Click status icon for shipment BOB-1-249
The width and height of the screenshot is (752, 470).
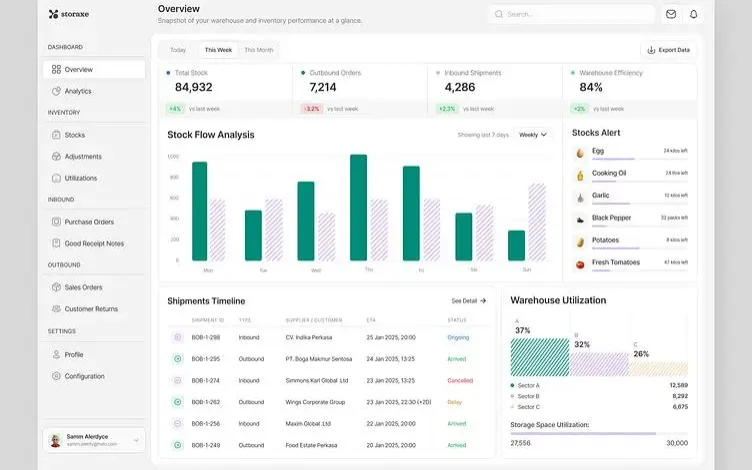177,445
